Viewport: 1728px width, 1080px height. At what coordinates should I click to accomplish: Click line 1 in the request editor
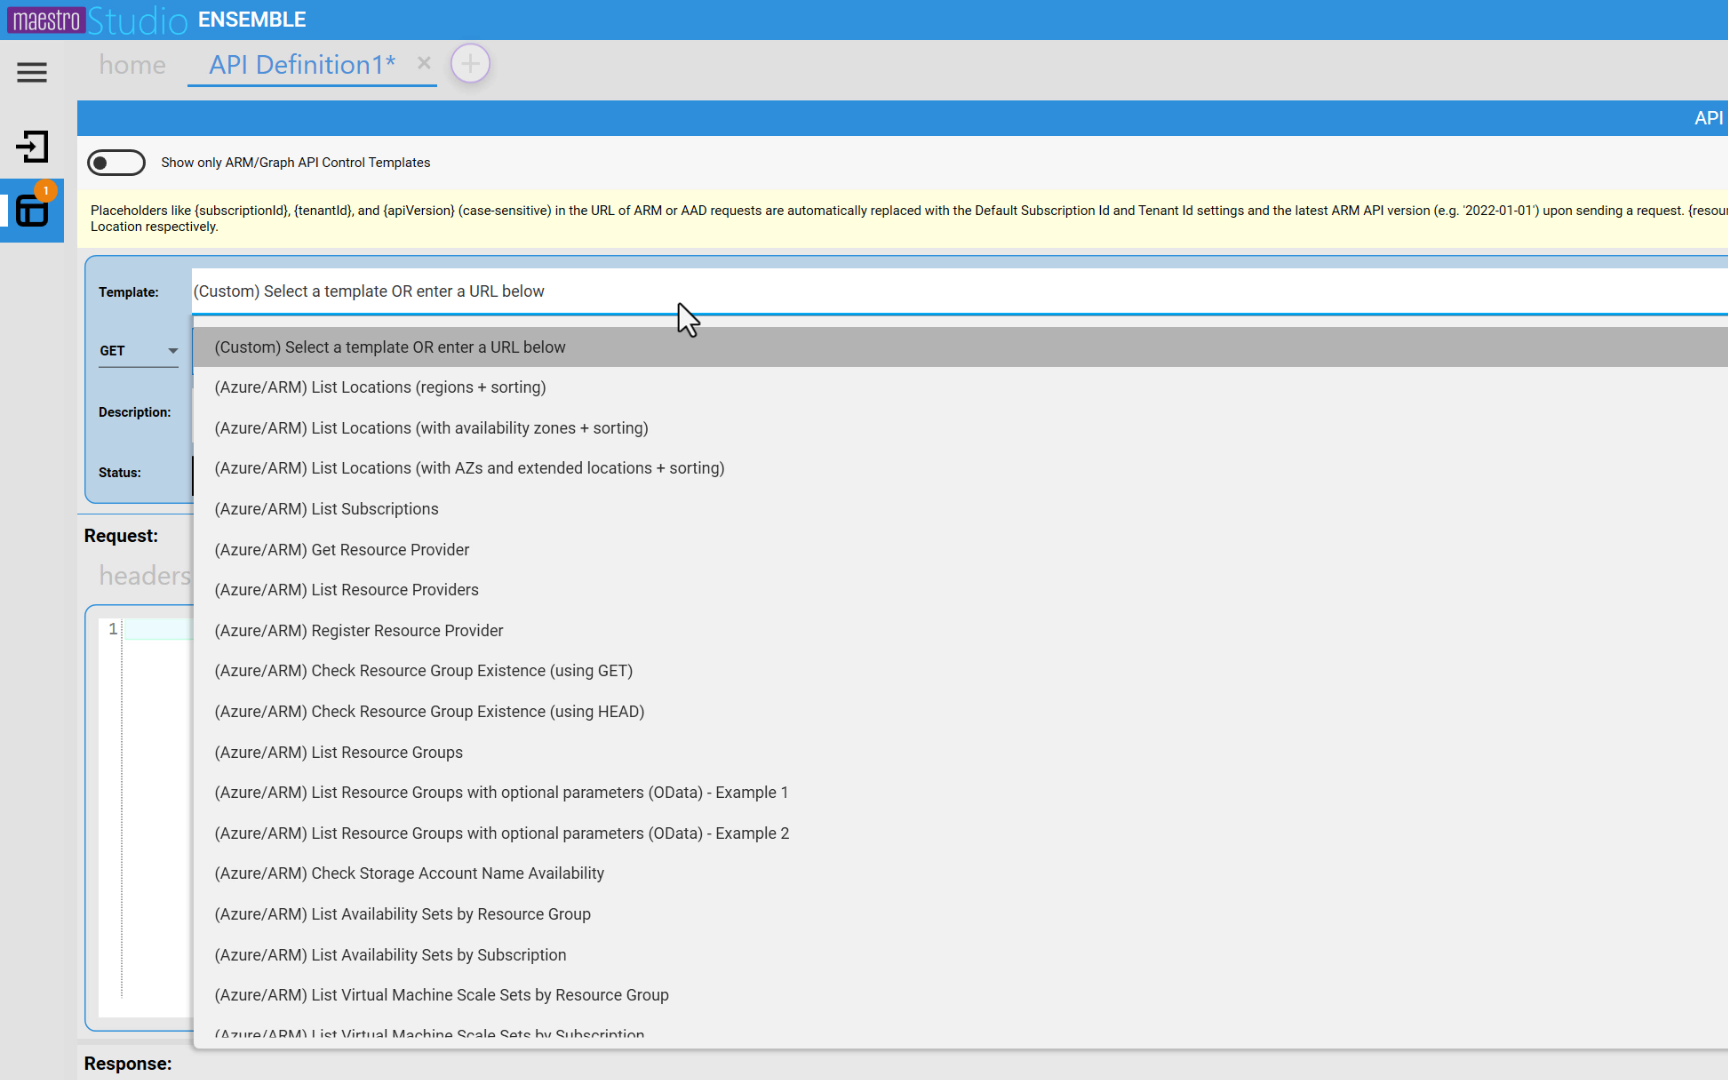(x=156, y=629)
